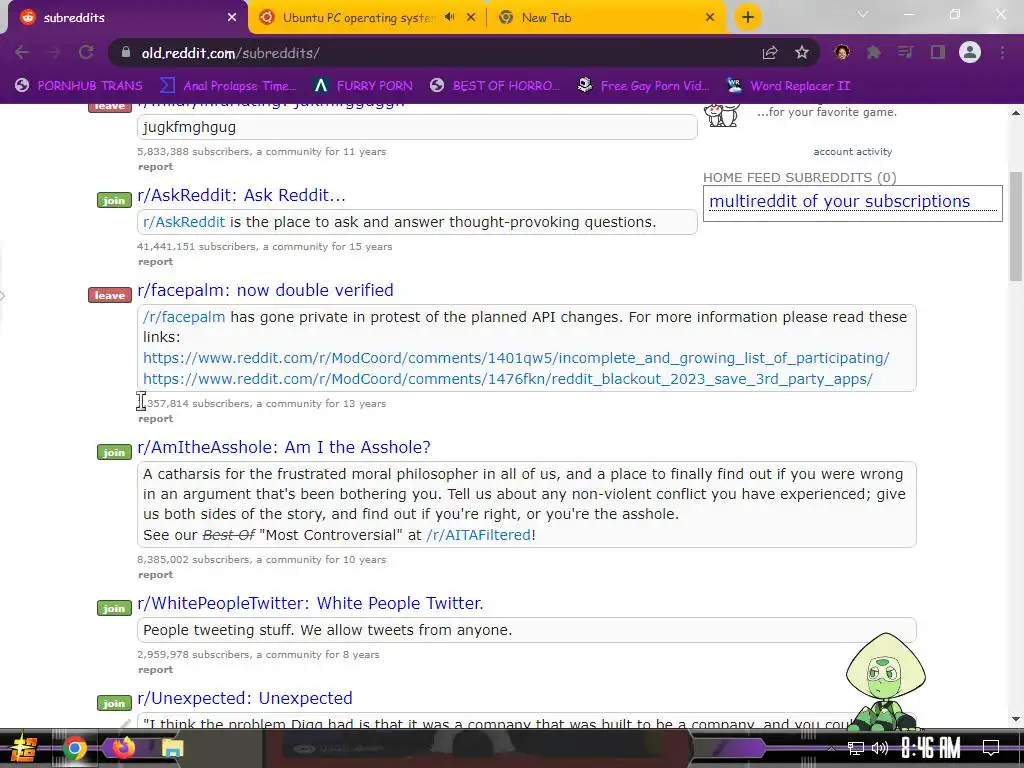Image resolution: width=1024 pixels, height=768 pixels.
Task: Open r/facepalm: now double verified link
Action: [265, 290]
